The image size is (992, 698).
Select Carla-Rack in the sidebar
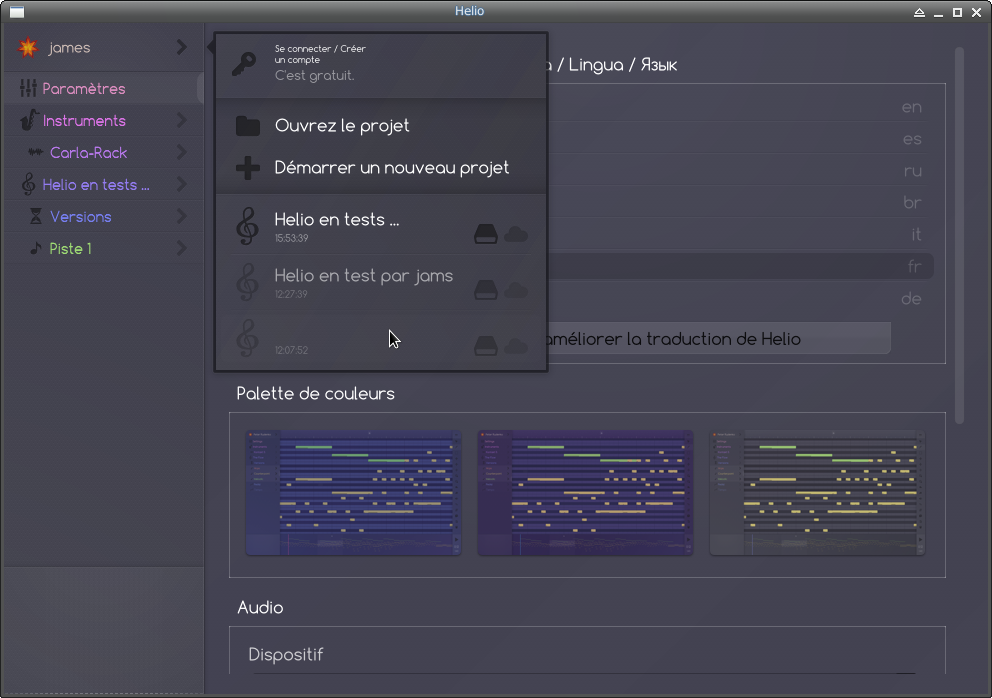tap(104, 153)
